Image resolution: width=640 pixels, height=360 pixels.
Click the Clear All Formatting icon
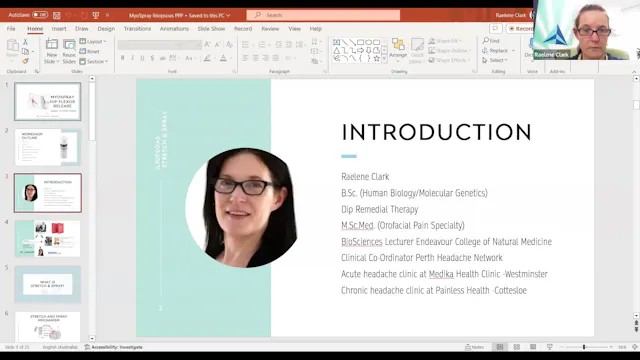point(230,44)
